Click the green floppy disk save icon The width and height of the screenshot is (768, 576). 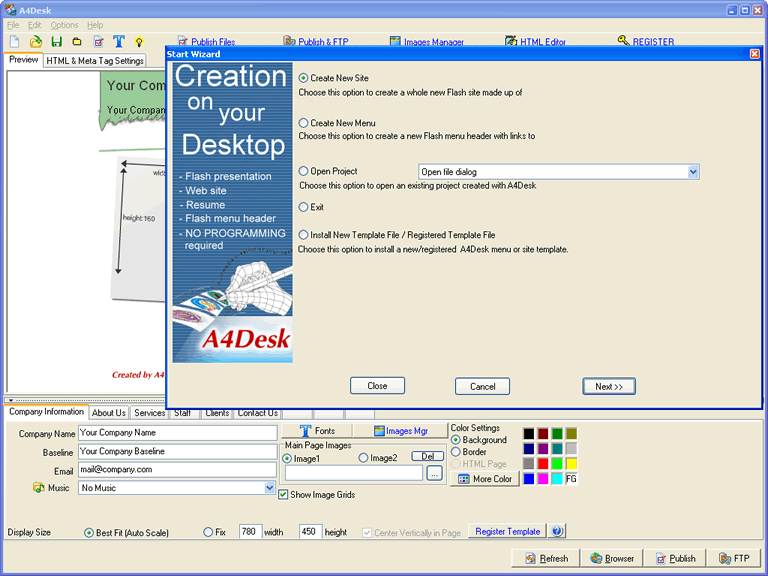tap(56, 42)
